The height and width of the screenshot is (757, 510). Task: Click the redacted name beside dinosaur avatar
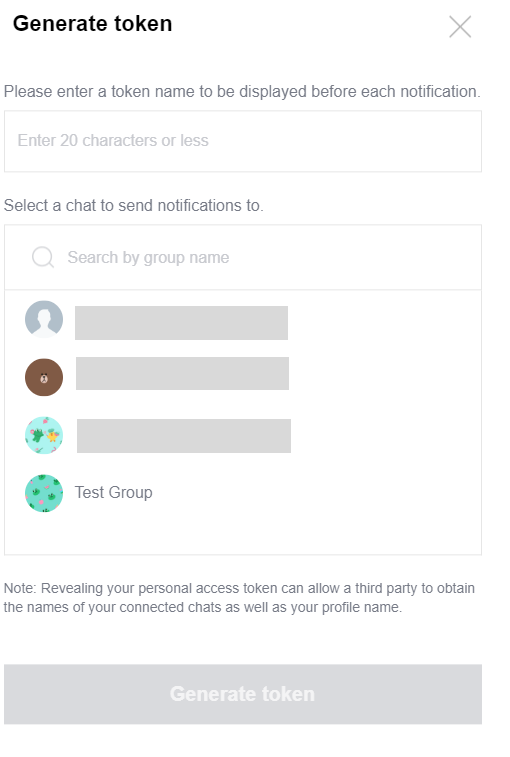coord(184,435)
